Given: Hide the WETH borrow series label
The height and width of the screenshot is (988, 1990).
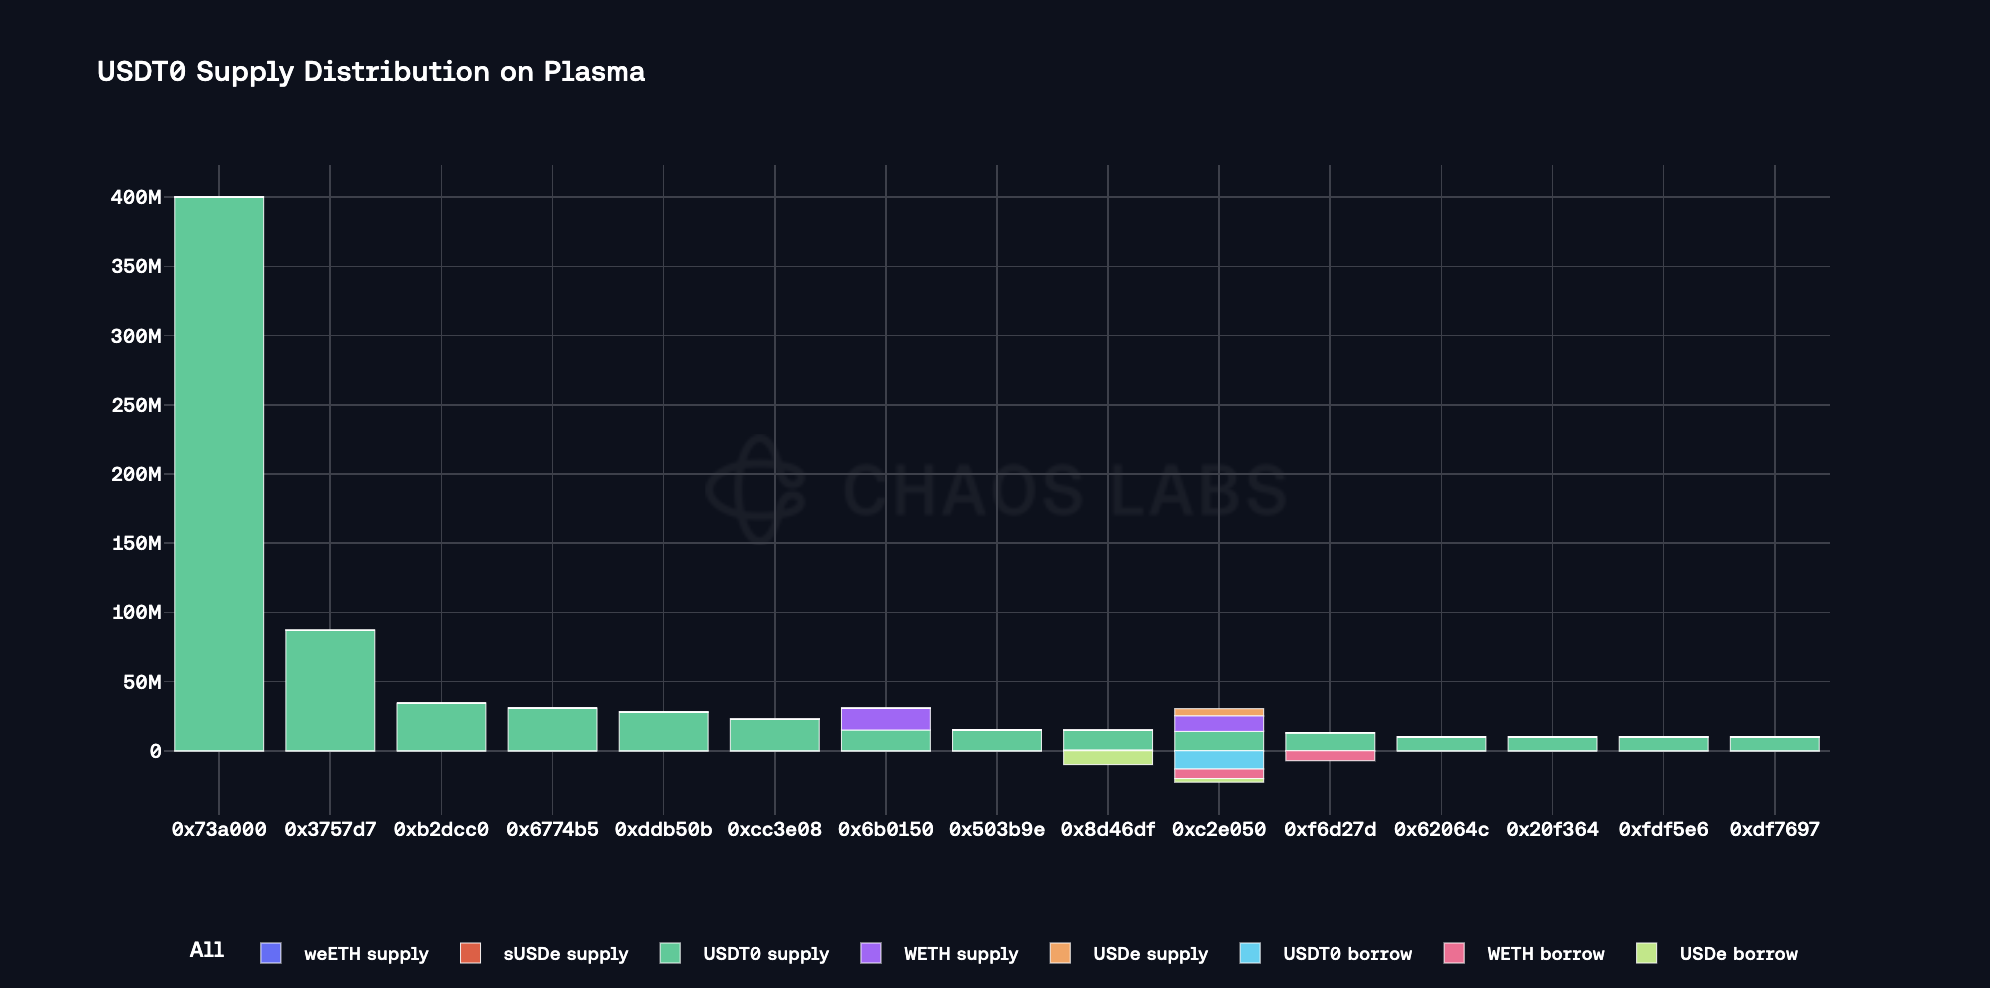Looking at the screenshot, I should tap(1545, 954).
